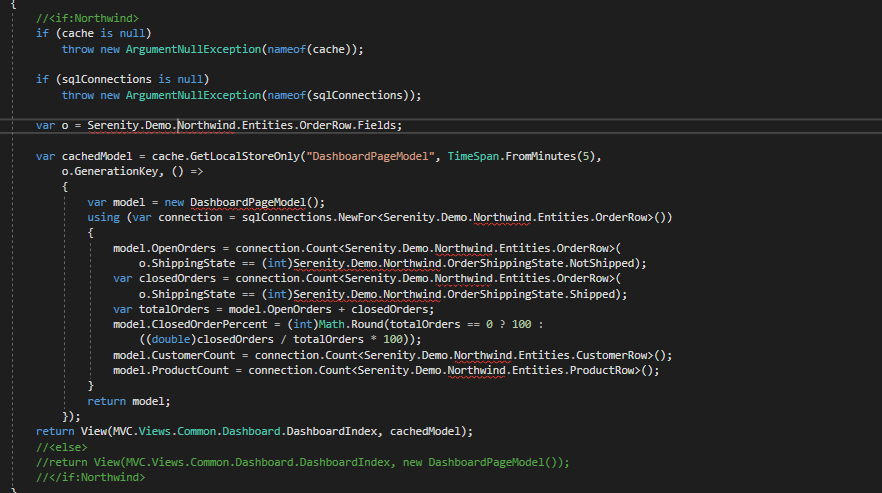The image size is (882, 493).
Task: Click 'o.GenerationKey' argument
Action: coord(110,171)
